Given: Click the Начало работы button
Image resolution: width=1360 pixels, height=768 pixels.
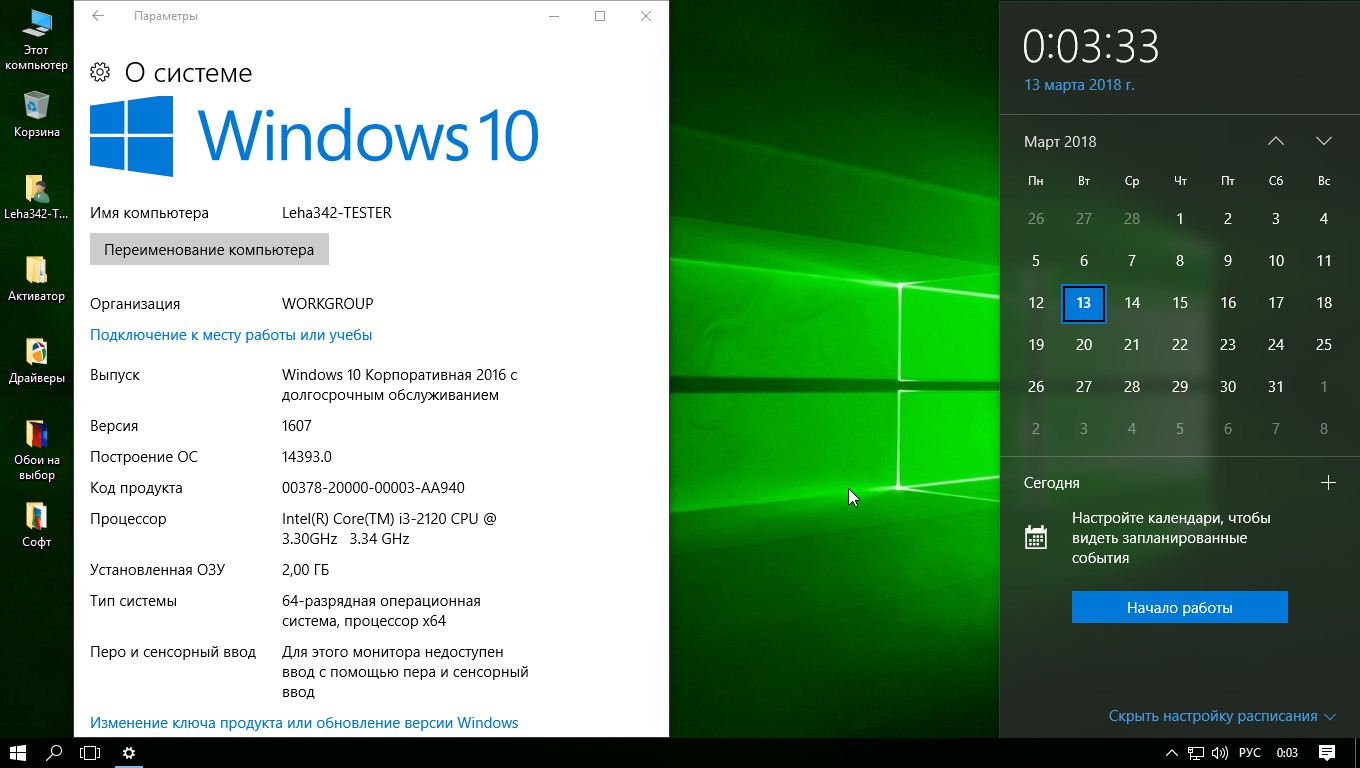Looking at the screenshot, I should tap(1180, 607).
